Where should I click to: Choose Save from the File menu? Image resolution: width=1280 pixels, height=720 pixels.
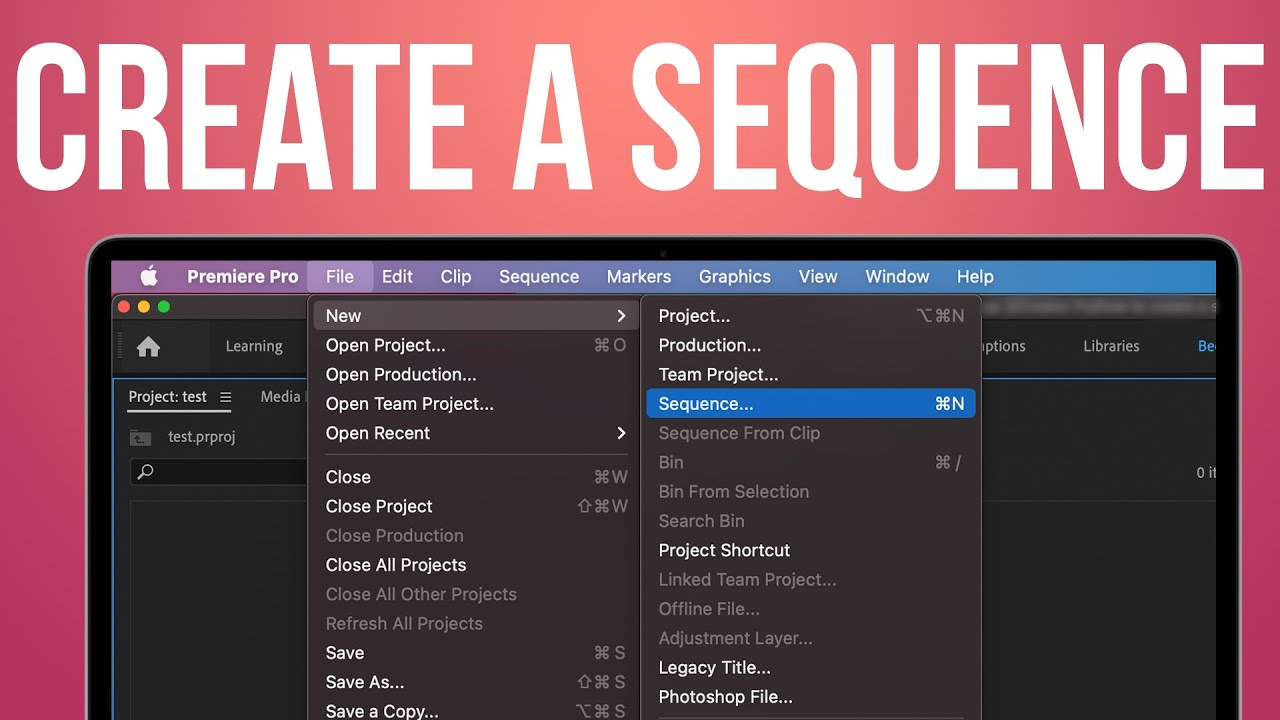pos(474,653)
